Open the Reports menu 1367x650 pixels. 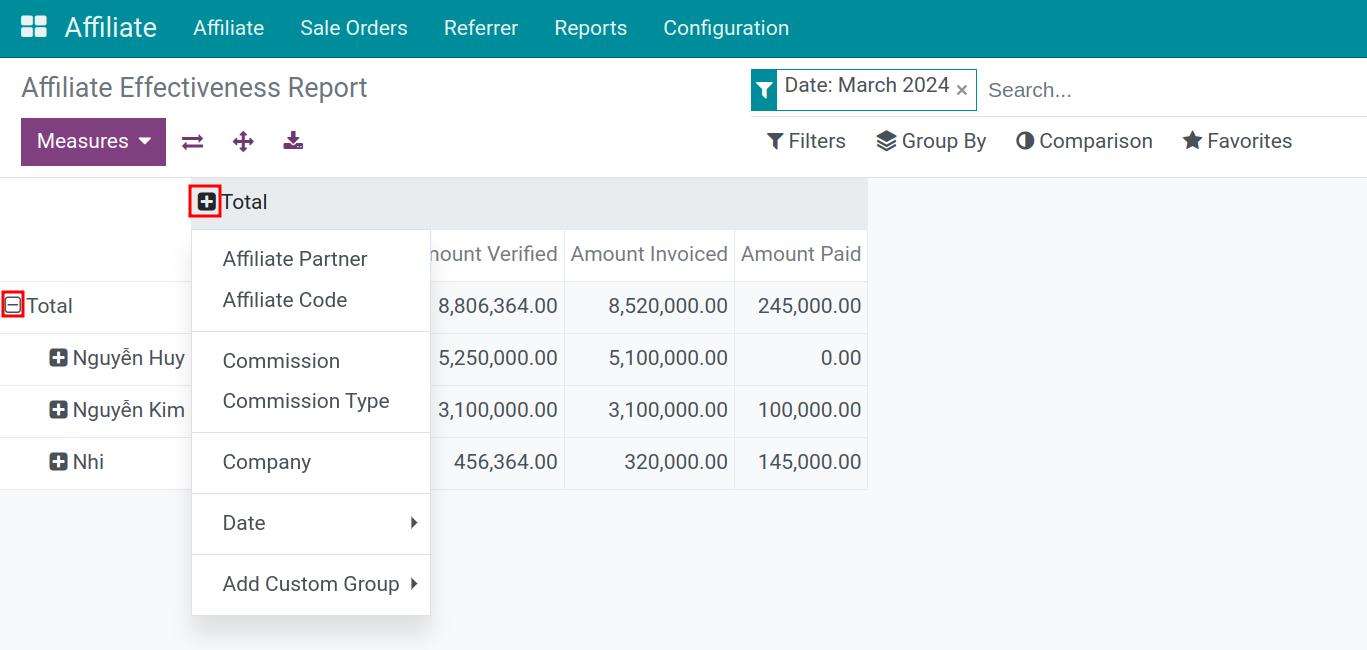click(x=590, y=28)
